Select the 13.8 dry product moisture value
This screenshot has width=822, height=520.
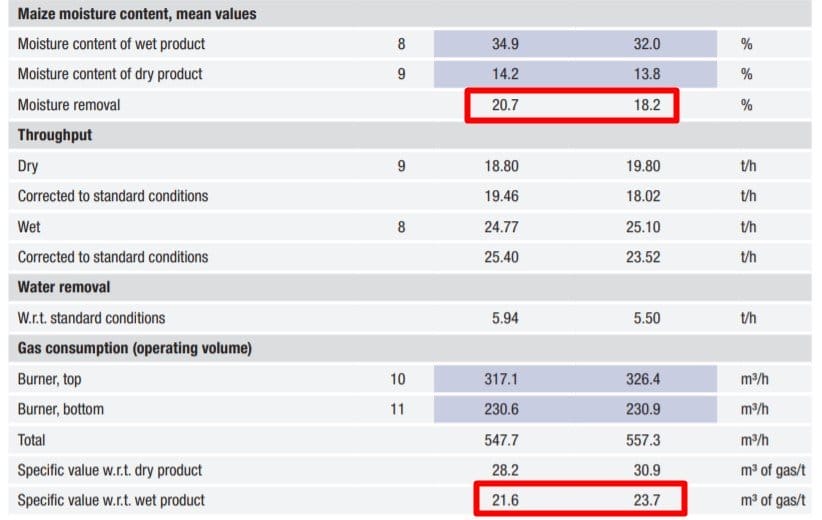(647, 74)
